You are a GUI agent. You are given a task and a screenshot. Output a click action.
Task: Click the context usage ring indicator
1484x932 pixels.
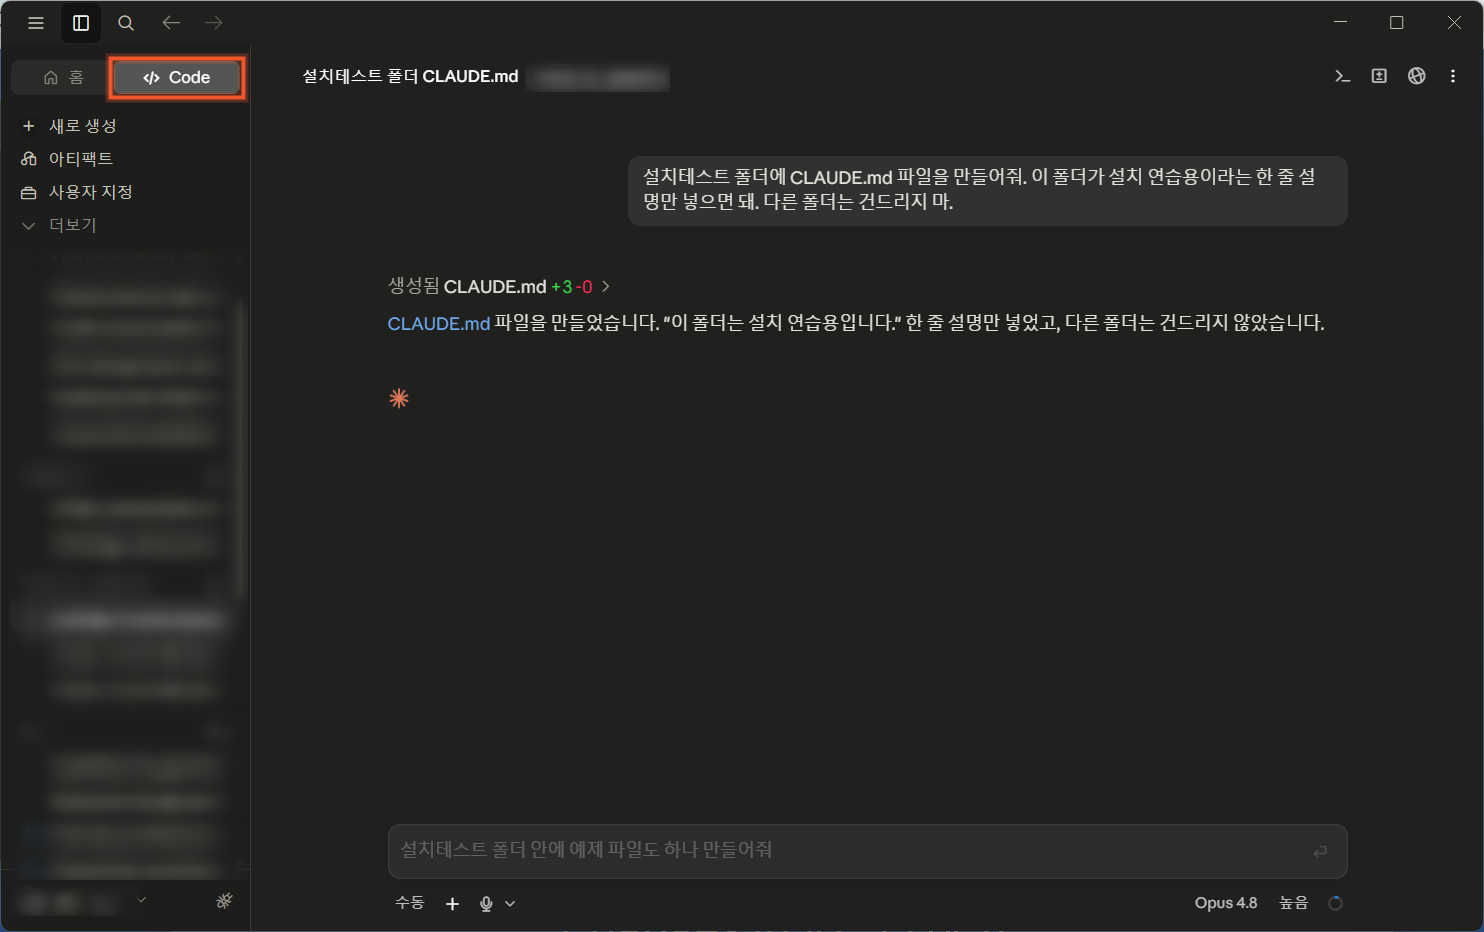(x=1335, y=903)
